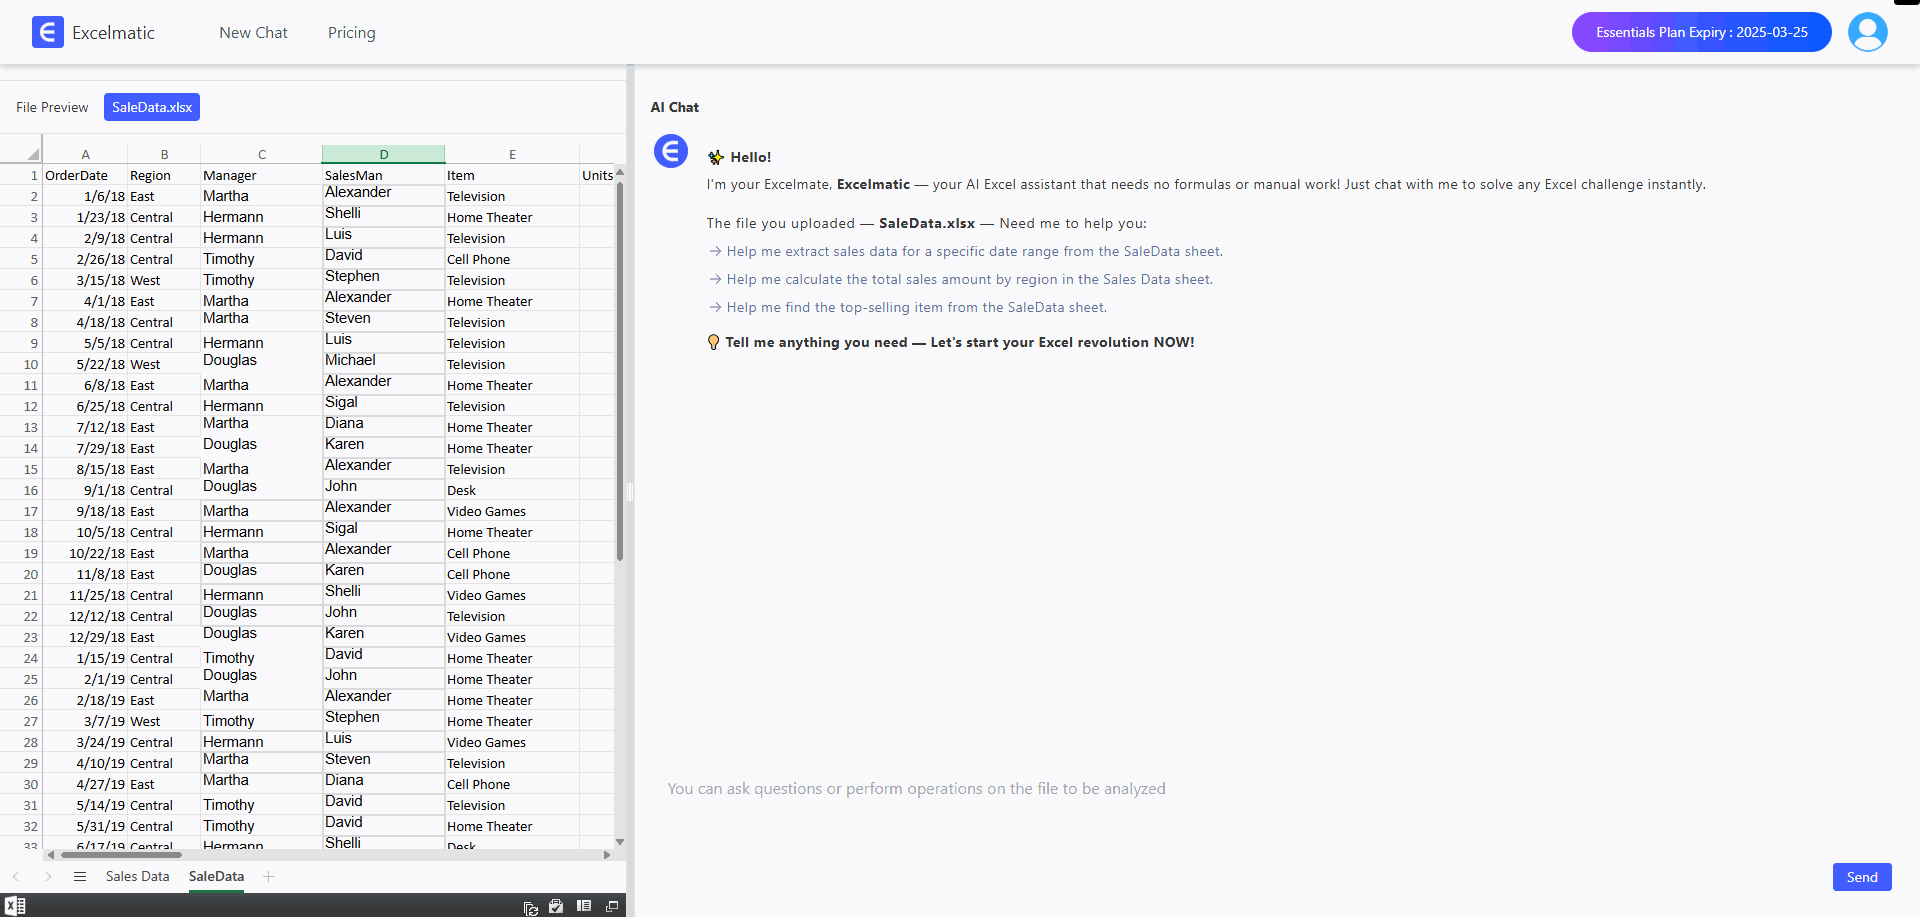Viewport: 1920px width, 917px height.
Task: Go to the previous sheet with left chevron
Action: 16,877
